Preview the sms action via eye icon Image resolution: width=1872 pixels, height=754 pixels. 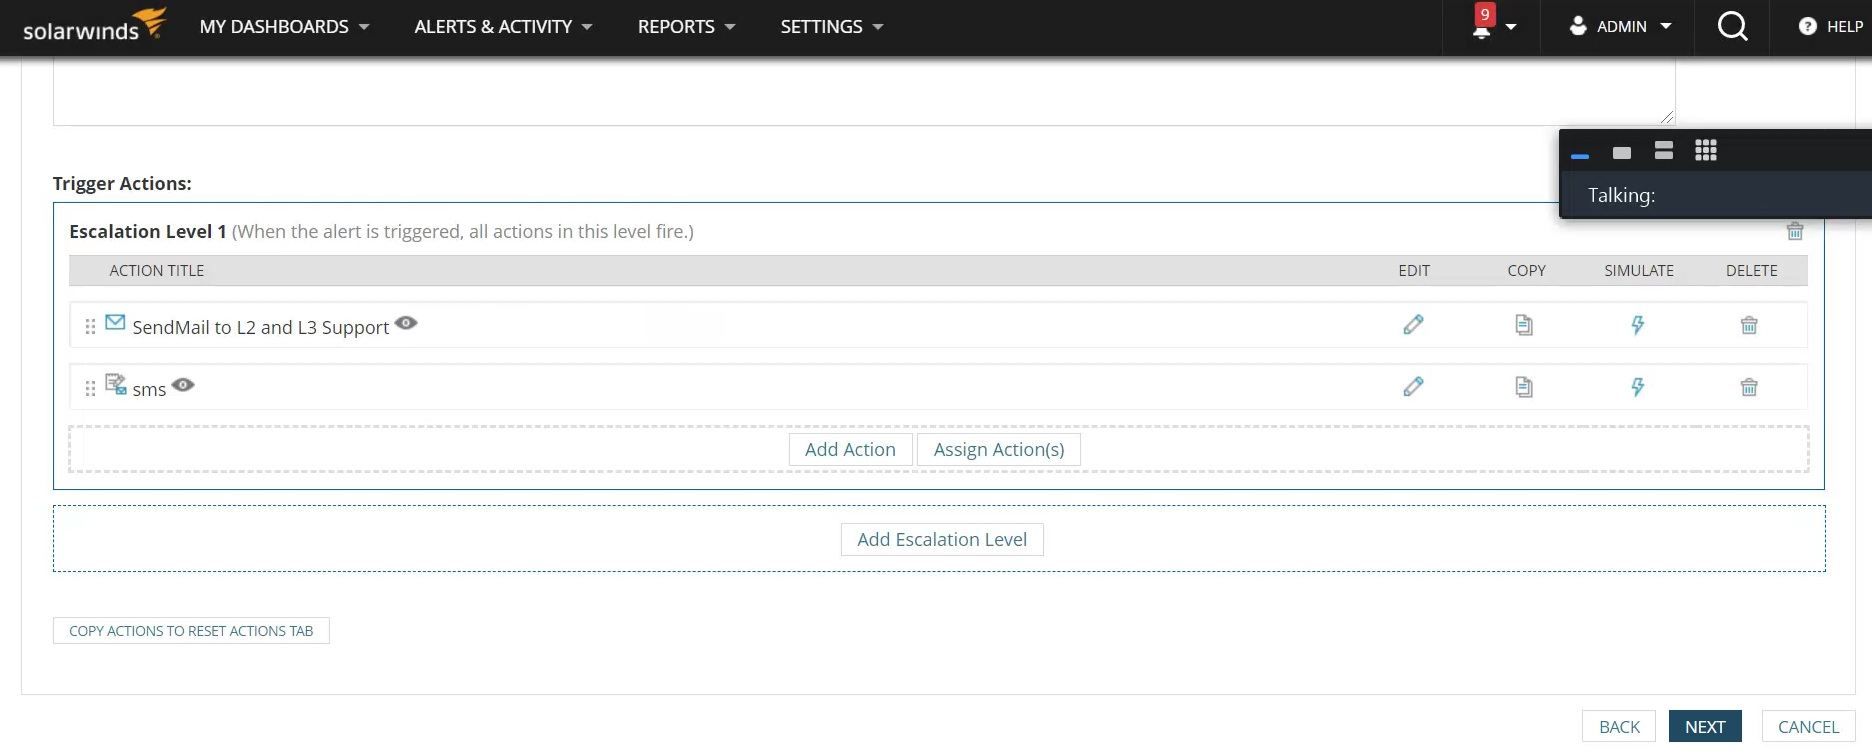(x=183, y=385)
